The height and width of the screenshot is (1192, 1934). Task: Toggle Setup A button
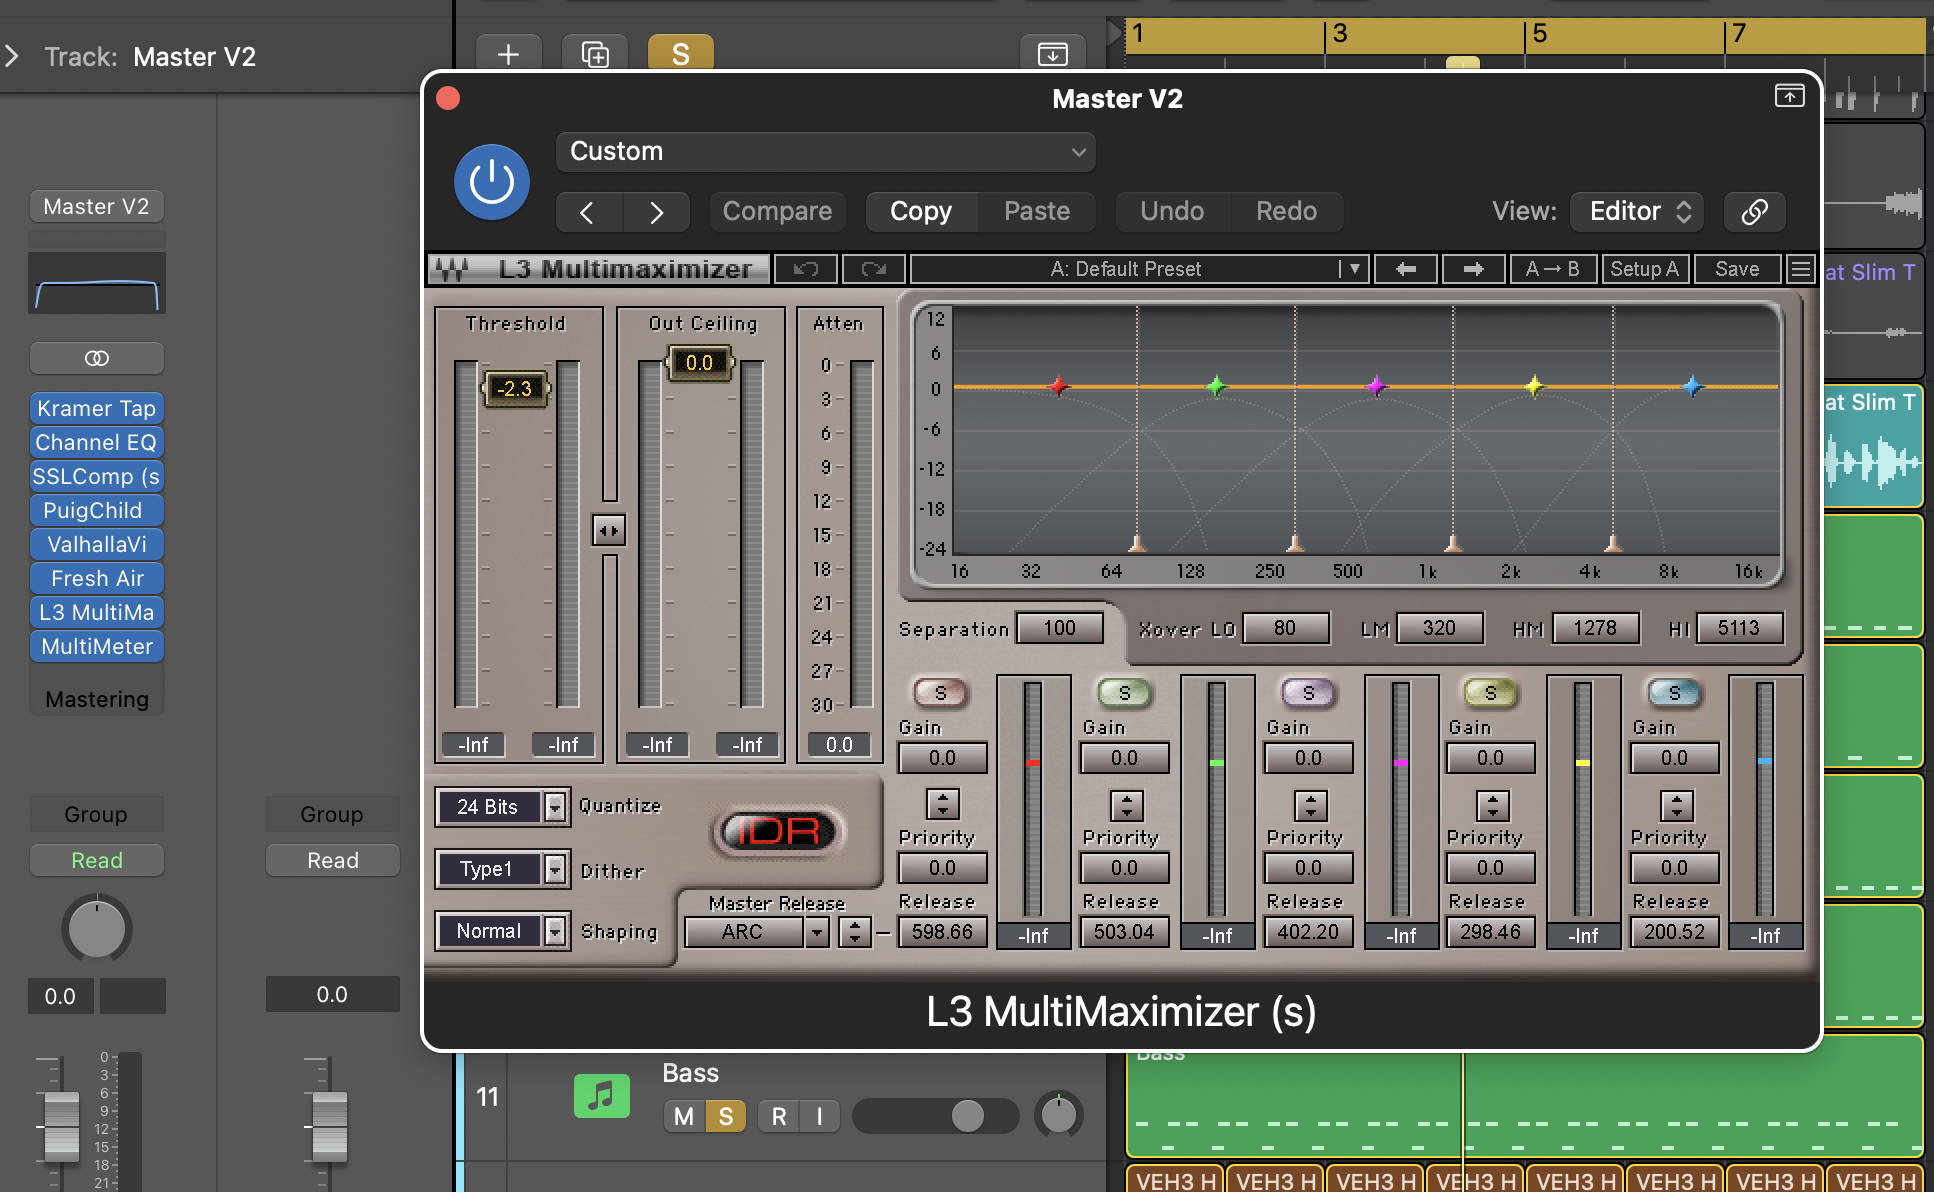click(1644, 269)
